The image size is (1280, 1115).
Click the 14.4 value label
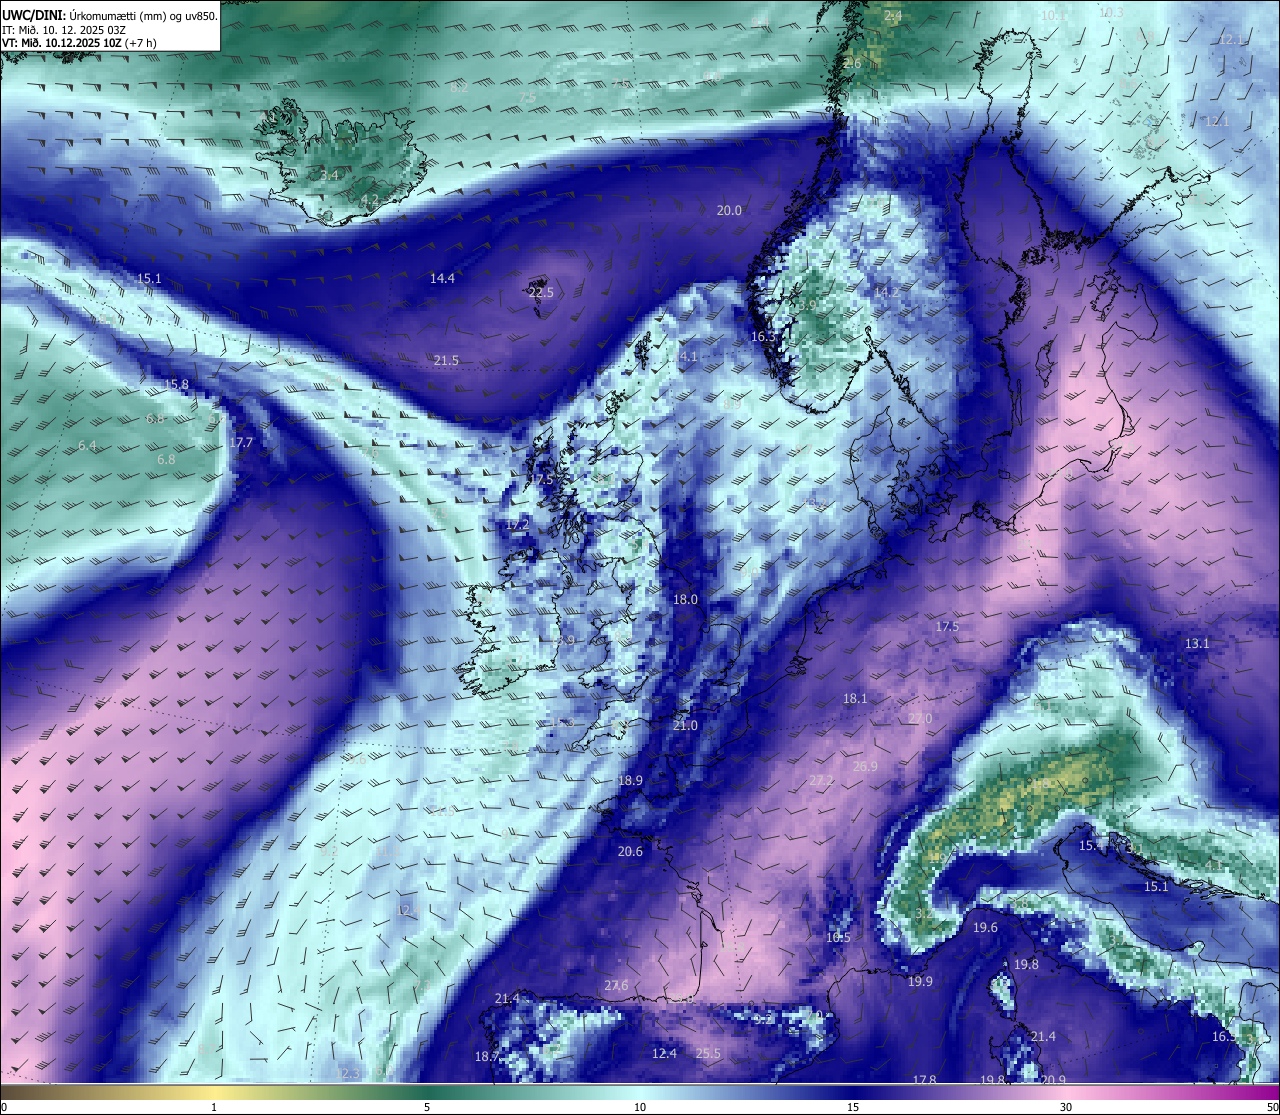click(x=442, y=278)
